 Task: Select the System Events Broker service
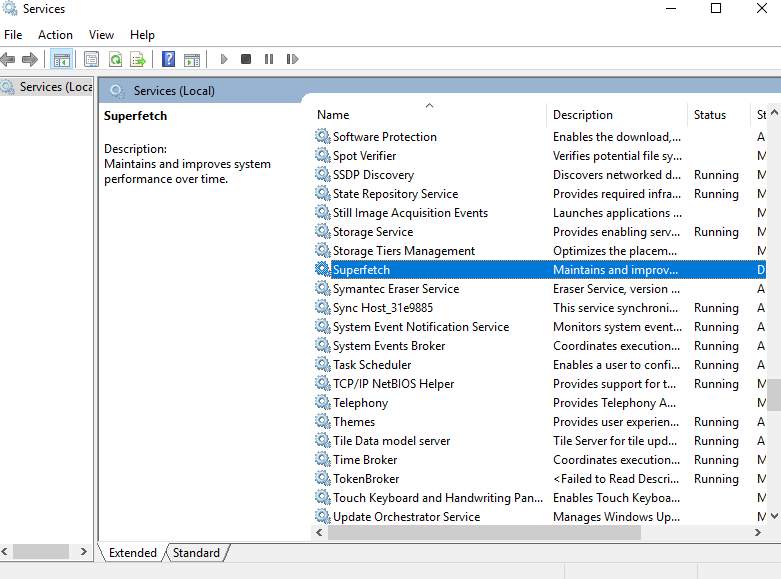540,345
